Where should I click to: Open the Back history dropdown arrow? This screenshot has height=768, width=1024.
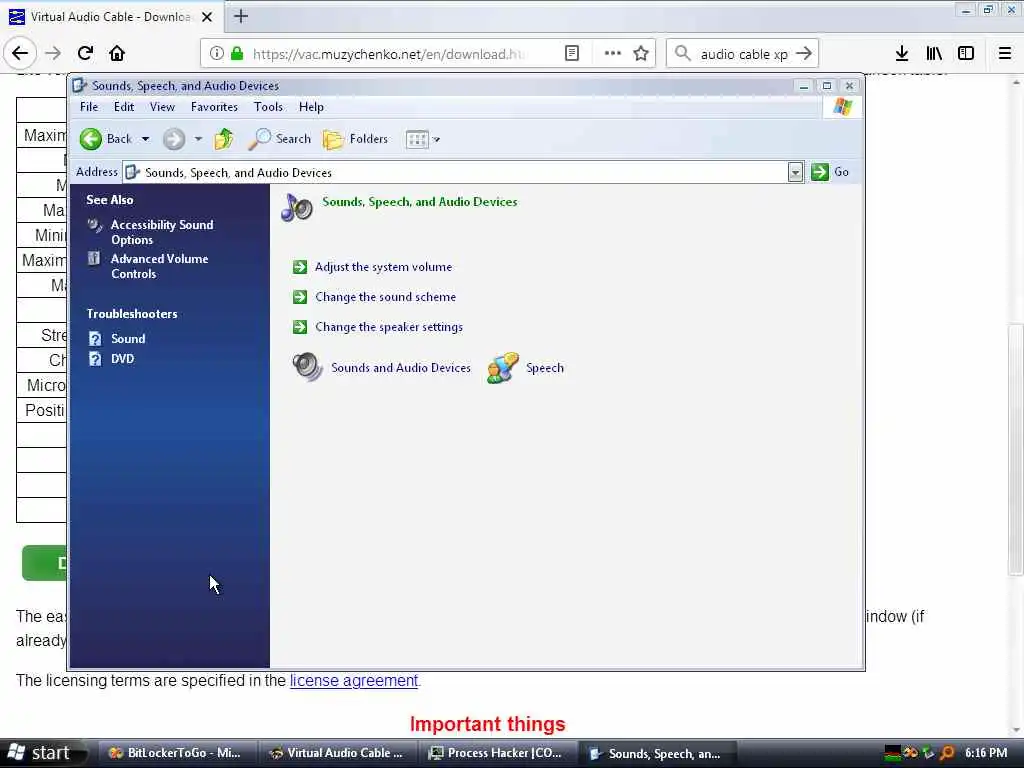pos(146,139)
